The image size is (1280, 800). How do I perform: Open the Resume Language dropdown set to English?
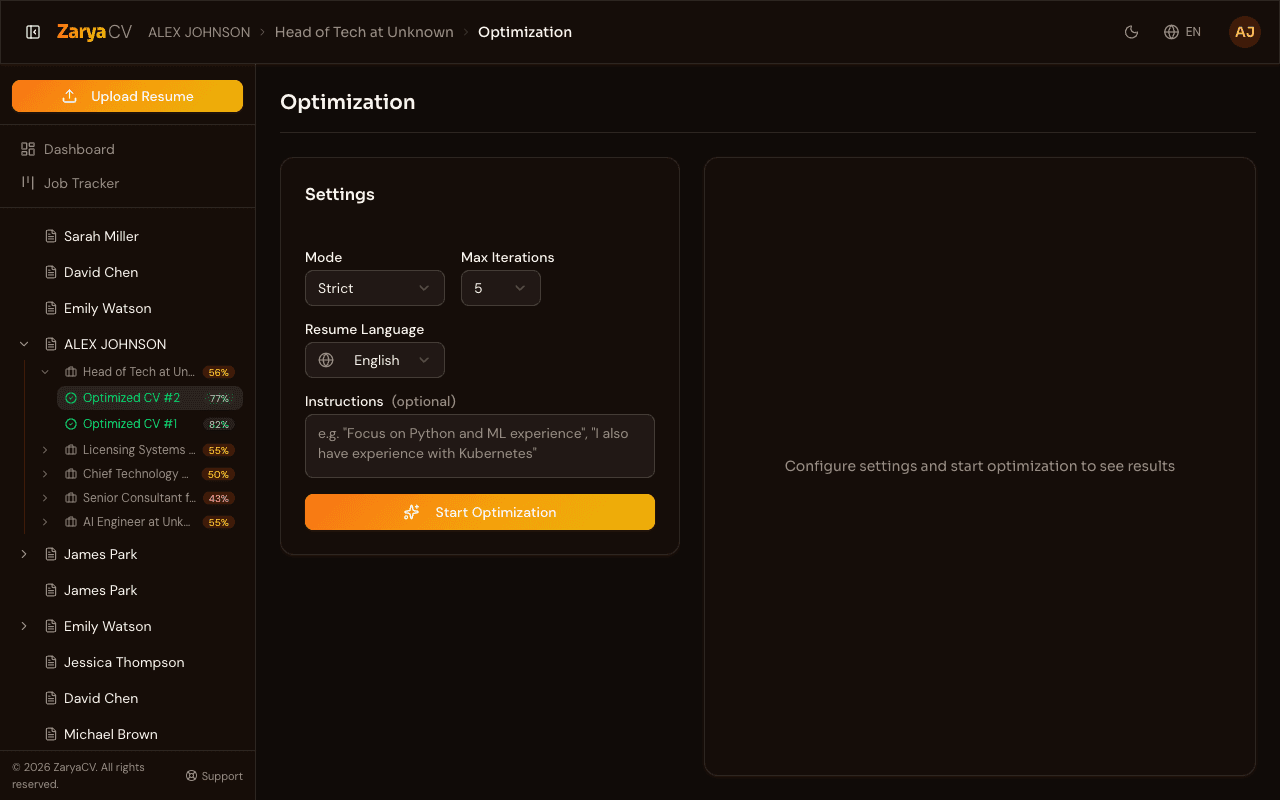[374, 360]
